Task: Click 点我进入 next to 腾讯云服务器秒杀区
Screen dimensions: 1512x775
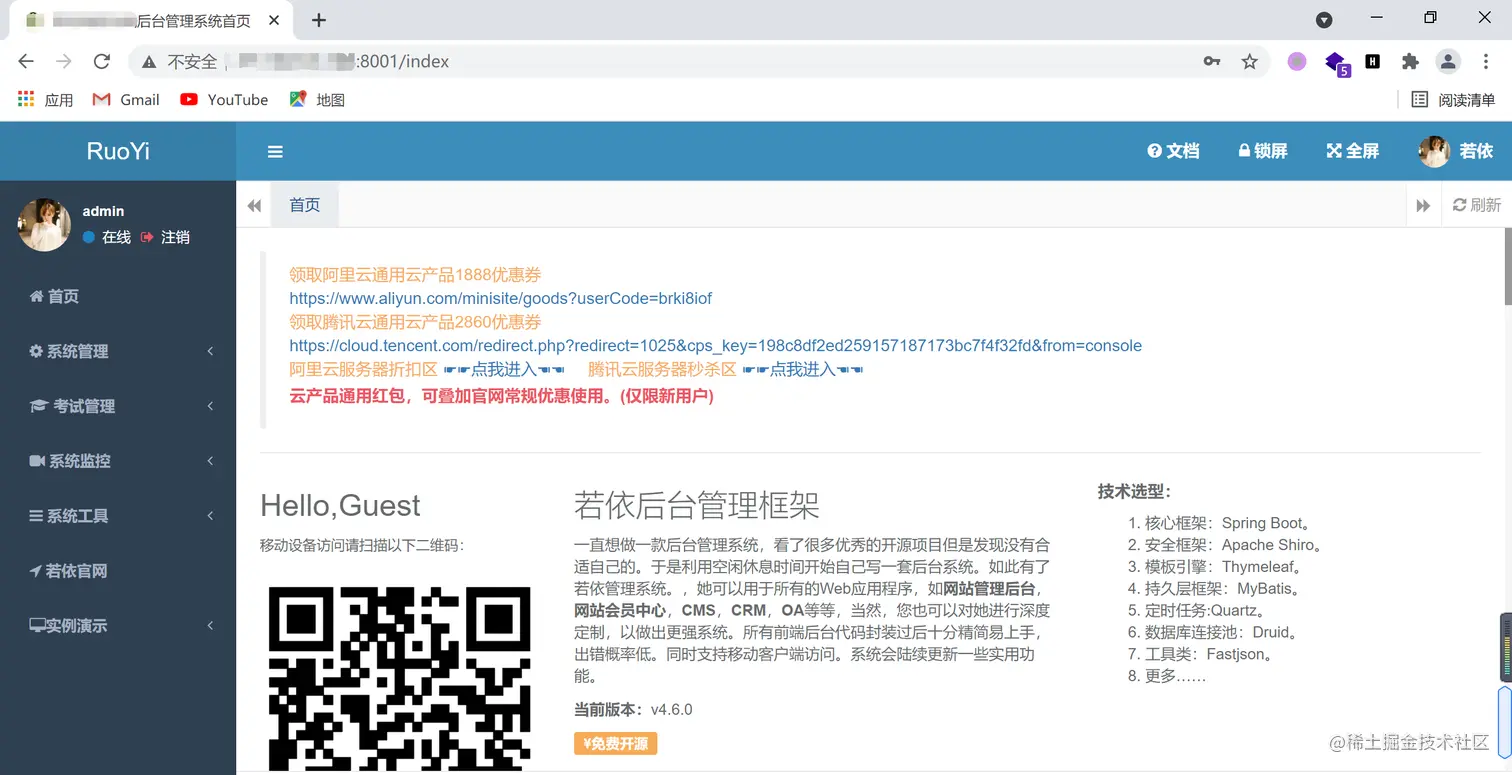Action: tap(802, 370)
